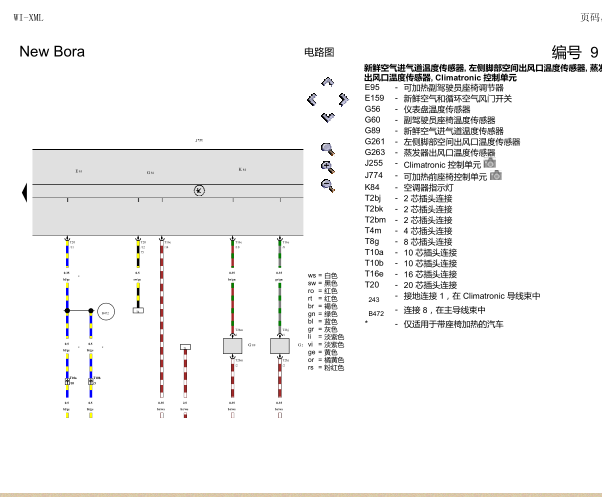Click small terminal box atop short red-white wire
This screenshot has height=499, width=602.
tap(185, 347)
